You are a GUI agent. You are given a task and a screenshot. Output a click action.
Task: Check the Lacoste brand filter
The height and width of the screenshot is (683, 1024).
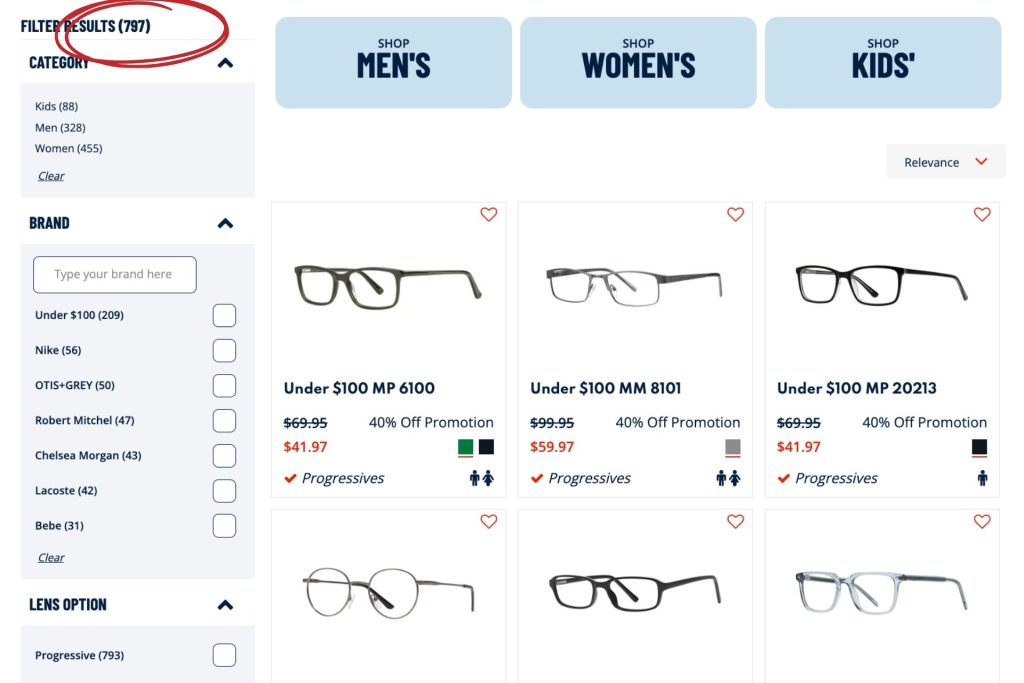click(224, 490)
